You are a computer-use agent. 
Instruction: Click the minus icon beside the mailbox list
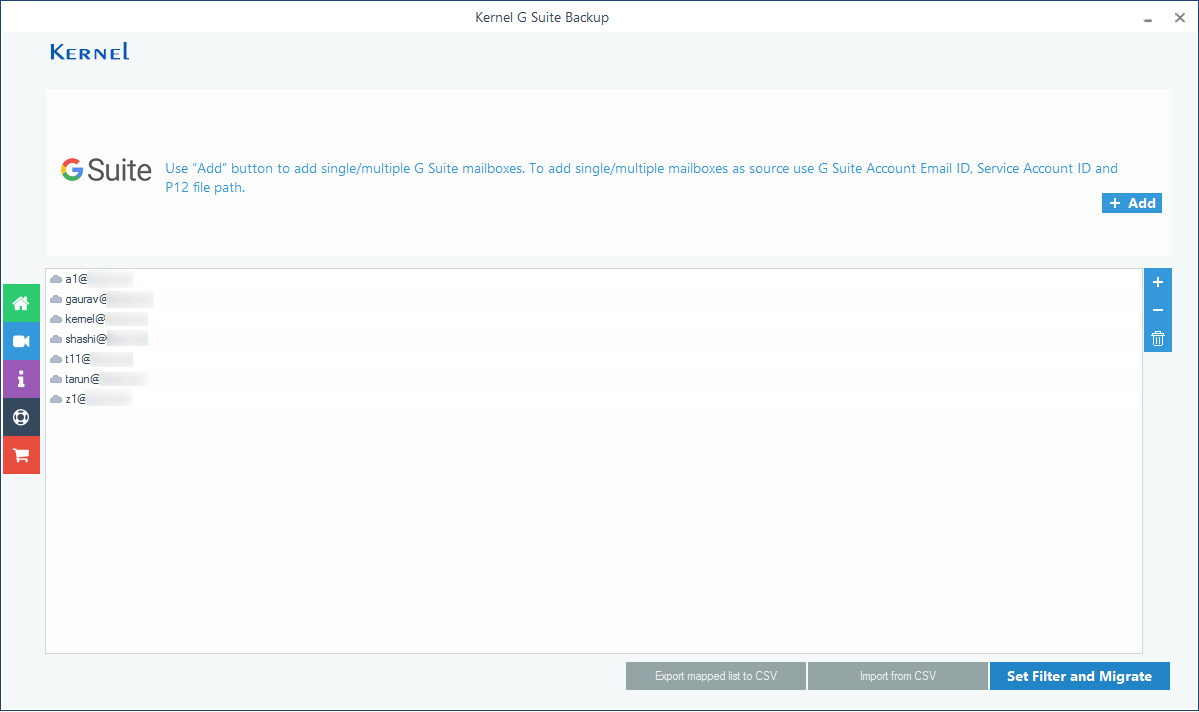tap(1158, 310)
